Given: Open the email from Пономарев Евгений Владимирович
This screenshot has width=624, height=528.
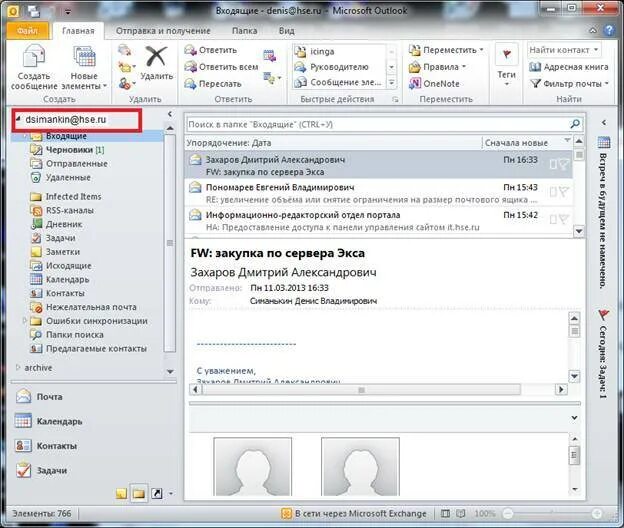Looking at the screenshot, I should (x=379, y=193).
